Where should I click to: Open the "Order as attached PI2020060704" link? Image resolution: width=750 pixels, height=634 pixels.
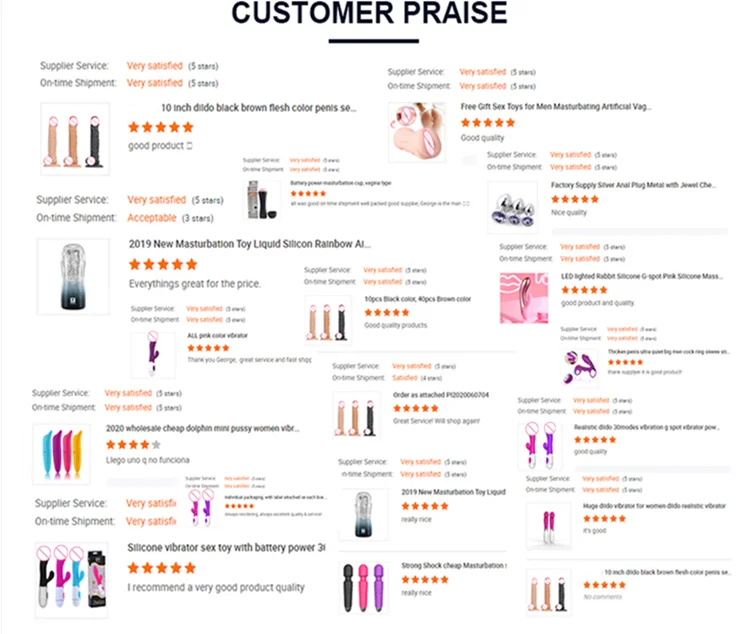click(441, 395)
